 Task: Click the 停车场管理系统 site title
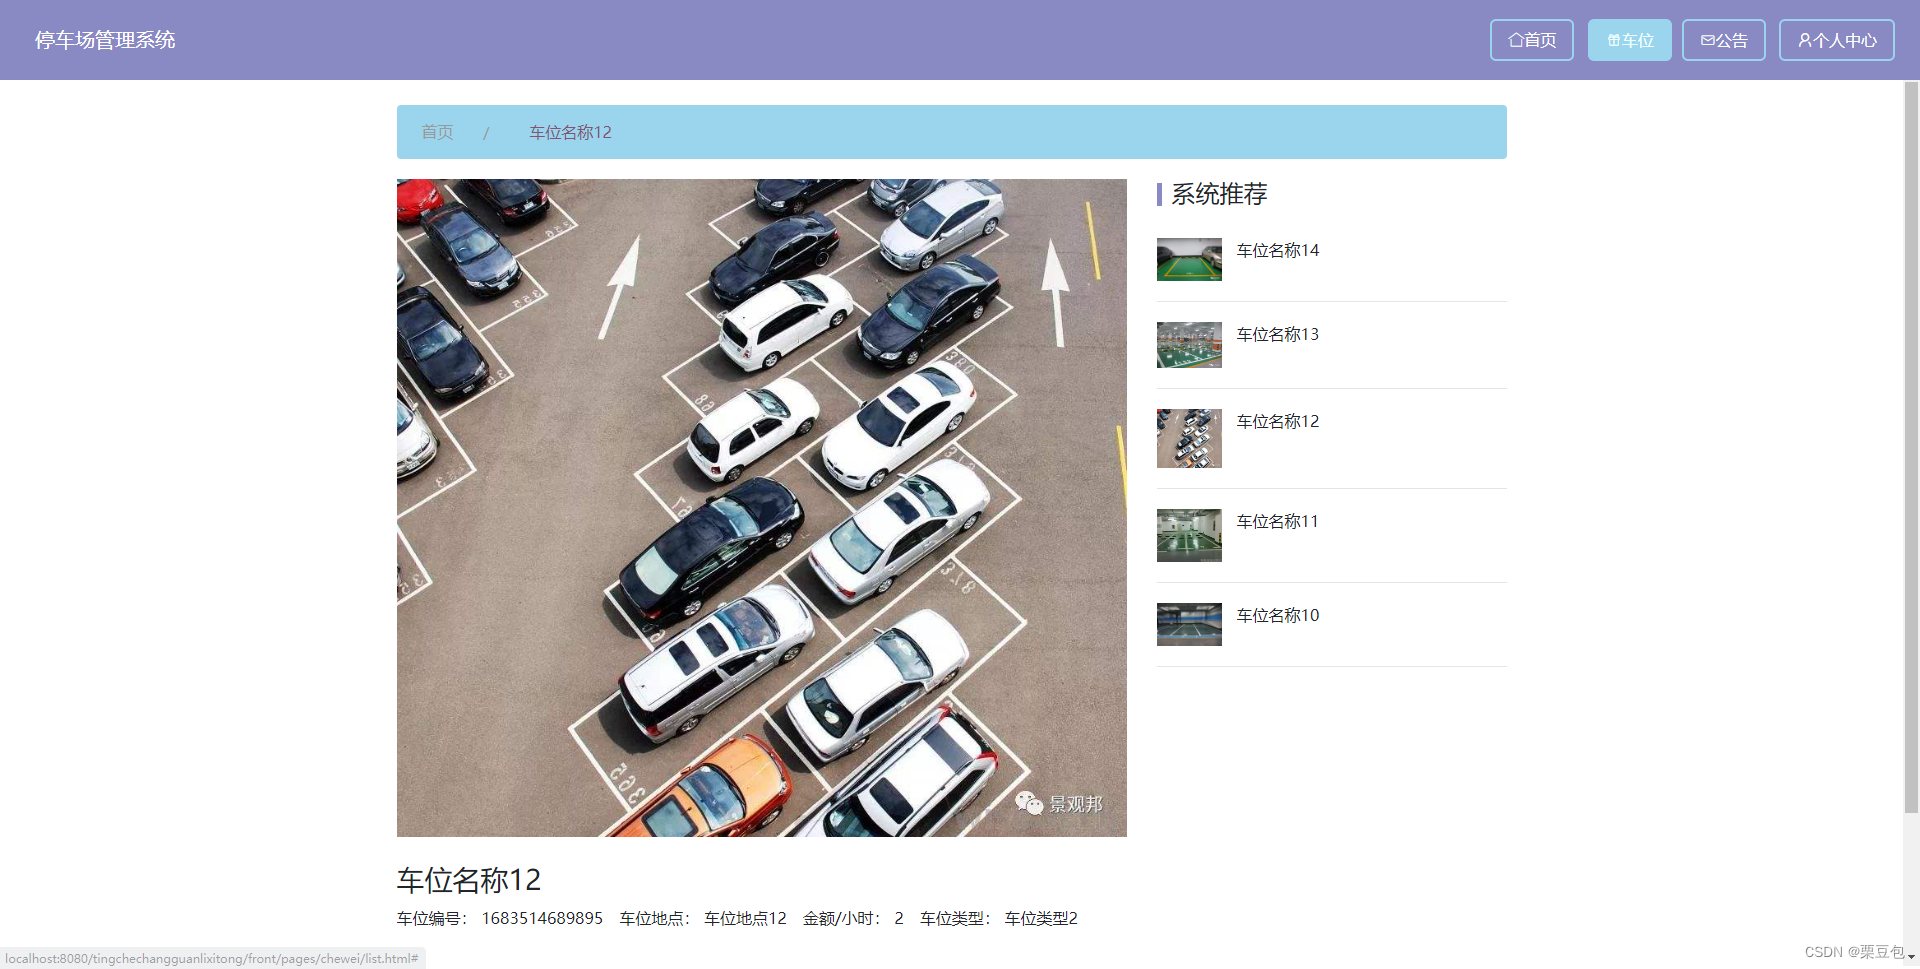[x=105, y=40]
